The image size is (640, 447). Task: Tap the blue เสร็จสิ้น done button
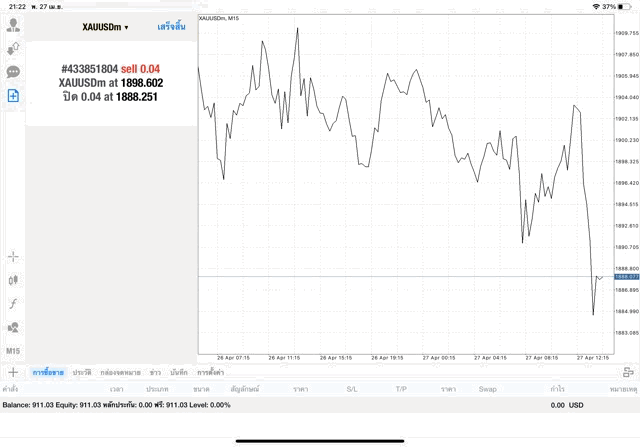tap(171, 27)
